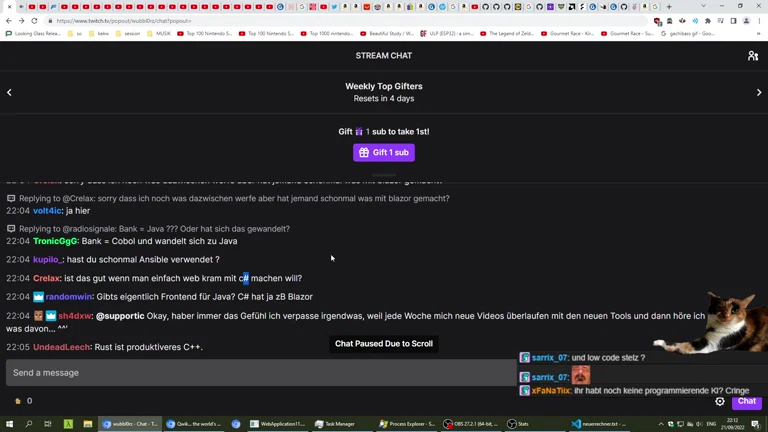Click xFaNaTiix username in overlay chat

(x=551, y=391)
